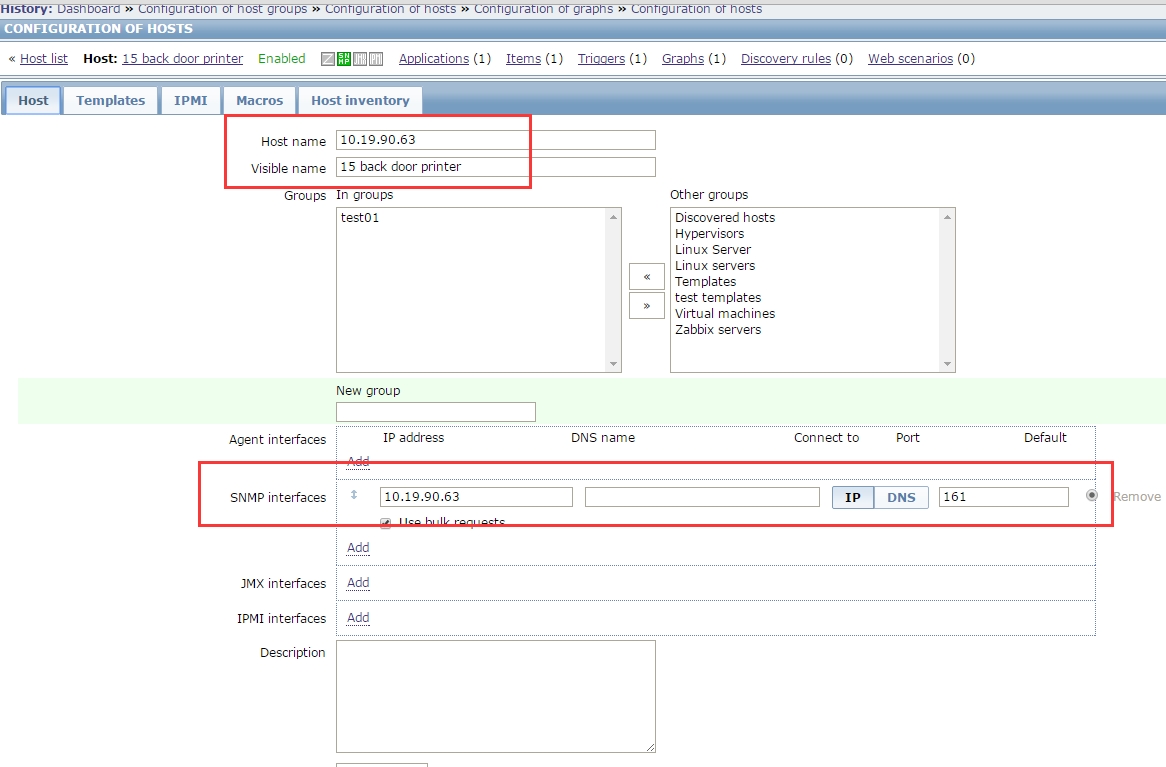
Task: Open Applications for this host
Action: point(434,59)
